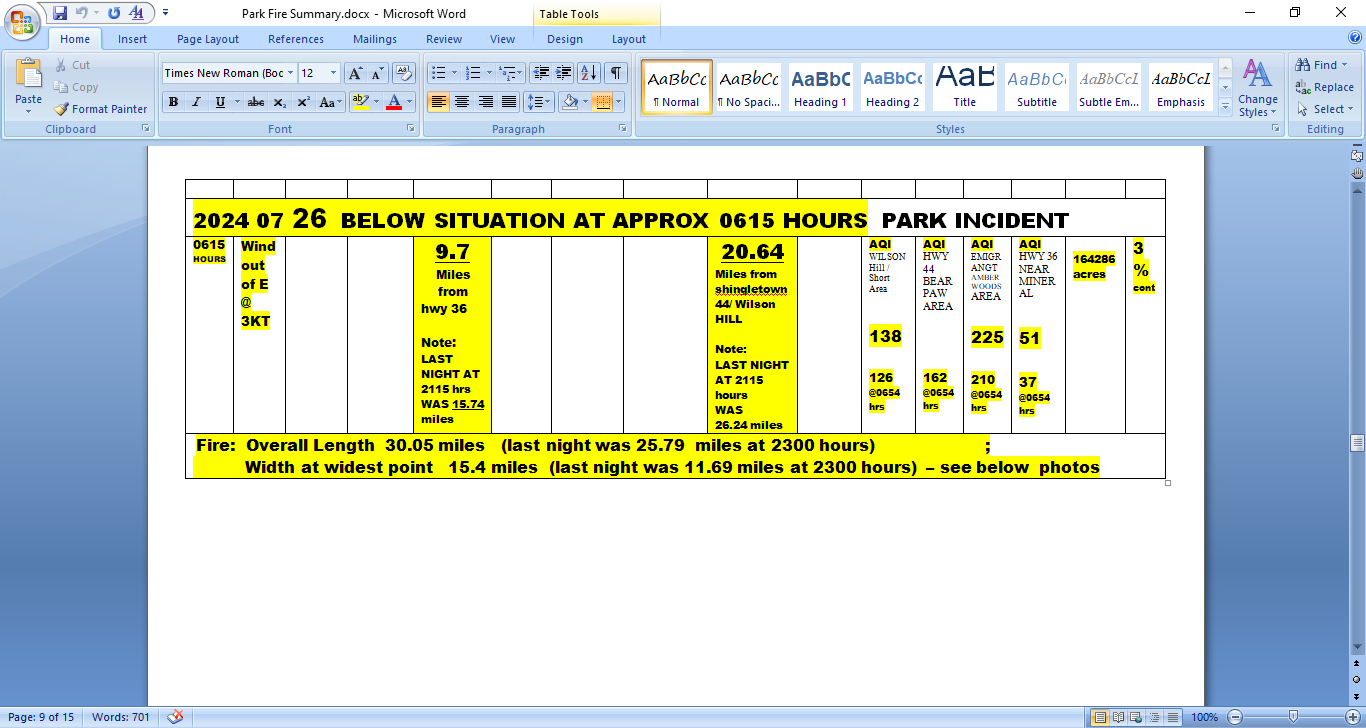1366x728 pixels.
Task: Switch to the Table Tools Design tab
Action: coord(564,39)
